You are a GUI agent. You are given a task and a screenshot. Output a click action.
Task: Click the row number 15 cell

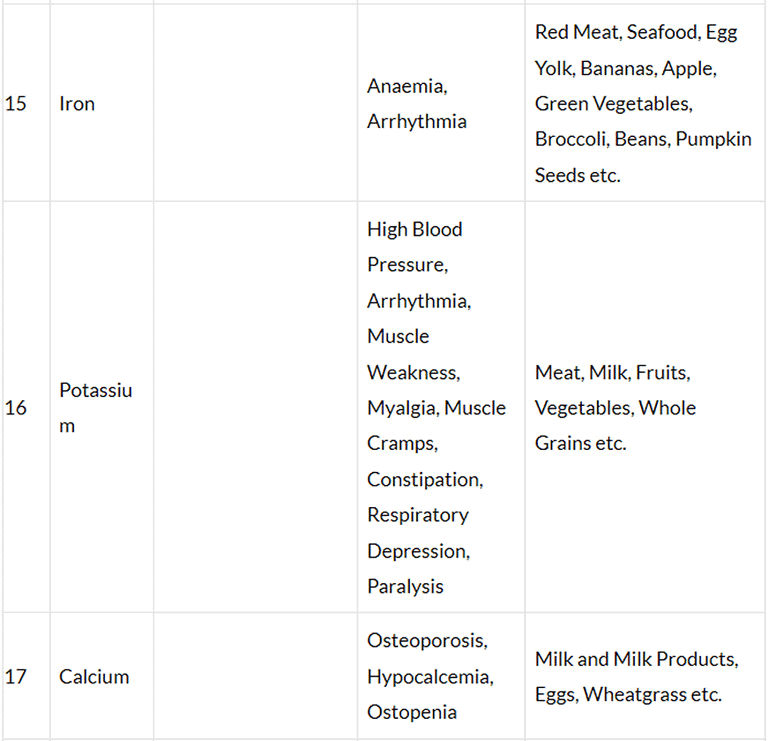(16, 104)
